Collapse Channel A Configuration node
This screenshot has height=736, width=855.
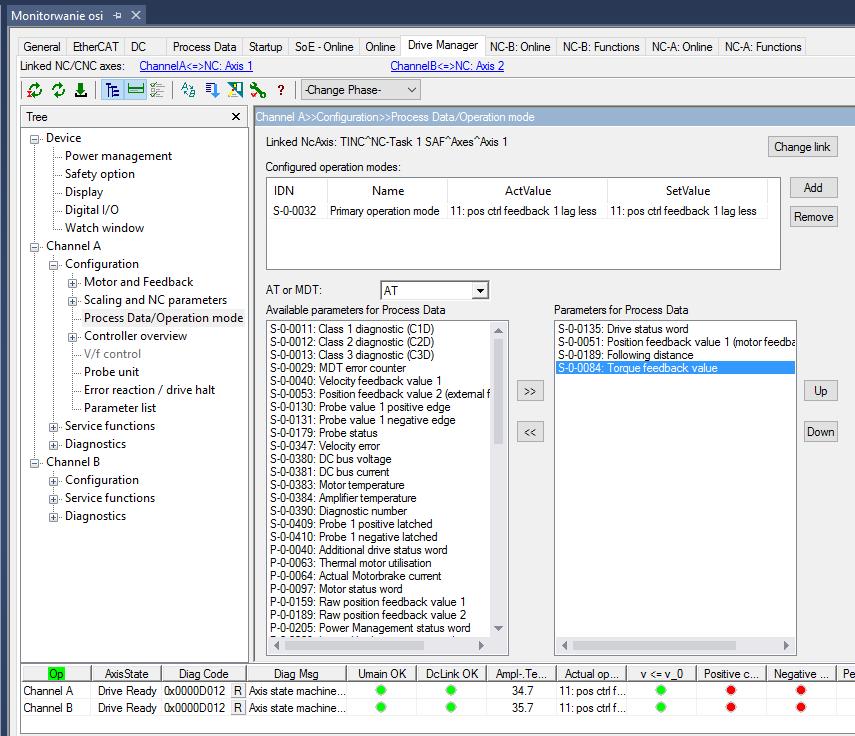point(53,265)
